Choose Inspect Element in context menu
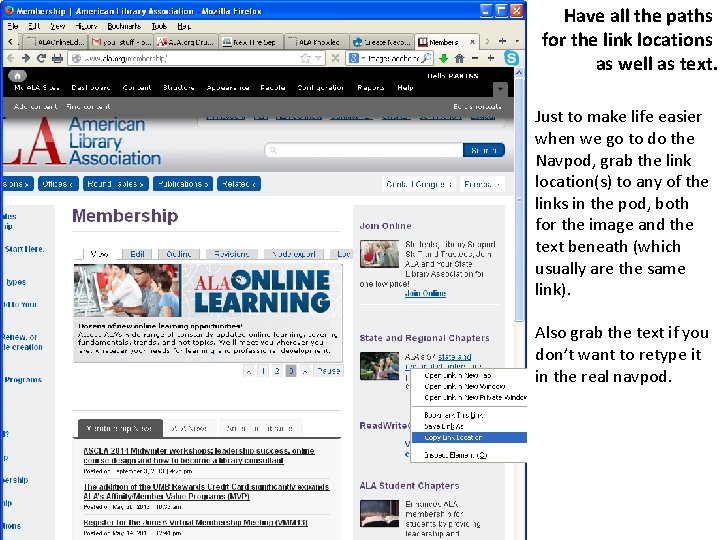Image resolution: width=720 pixels, height=540 pixels. click(469, 455)
